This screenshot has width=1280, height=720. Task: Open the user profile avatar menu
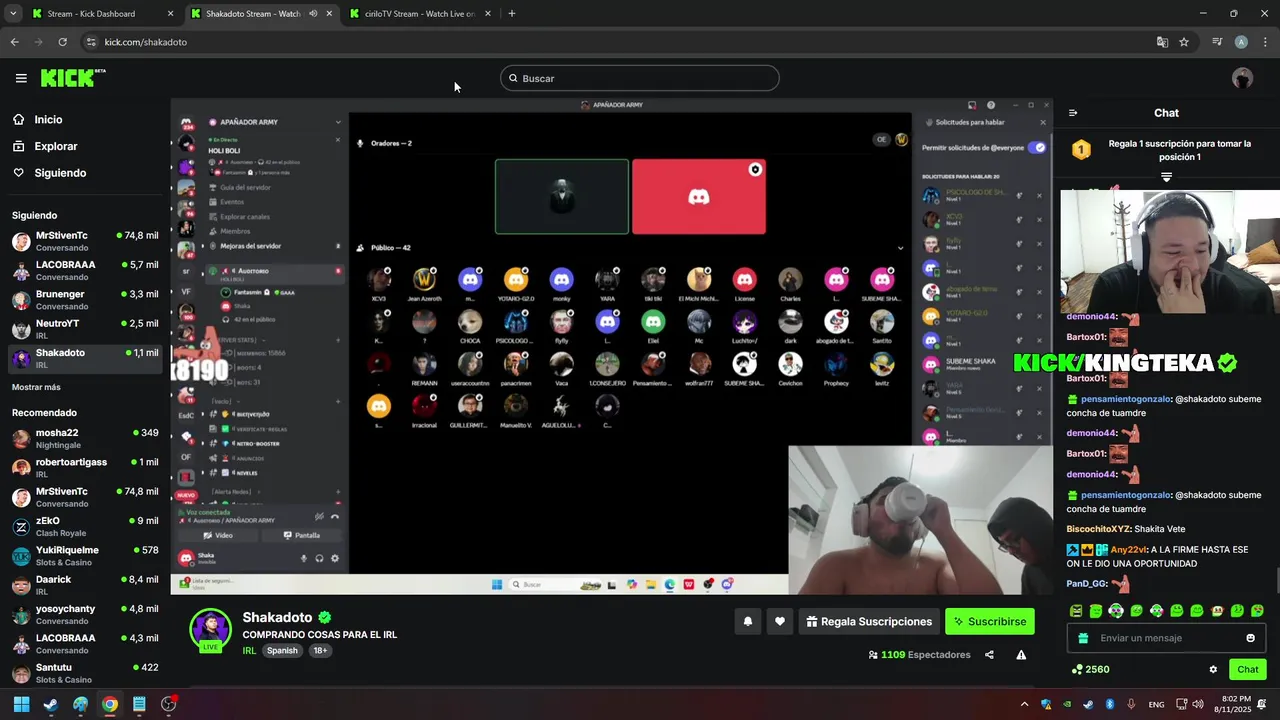1242,78
